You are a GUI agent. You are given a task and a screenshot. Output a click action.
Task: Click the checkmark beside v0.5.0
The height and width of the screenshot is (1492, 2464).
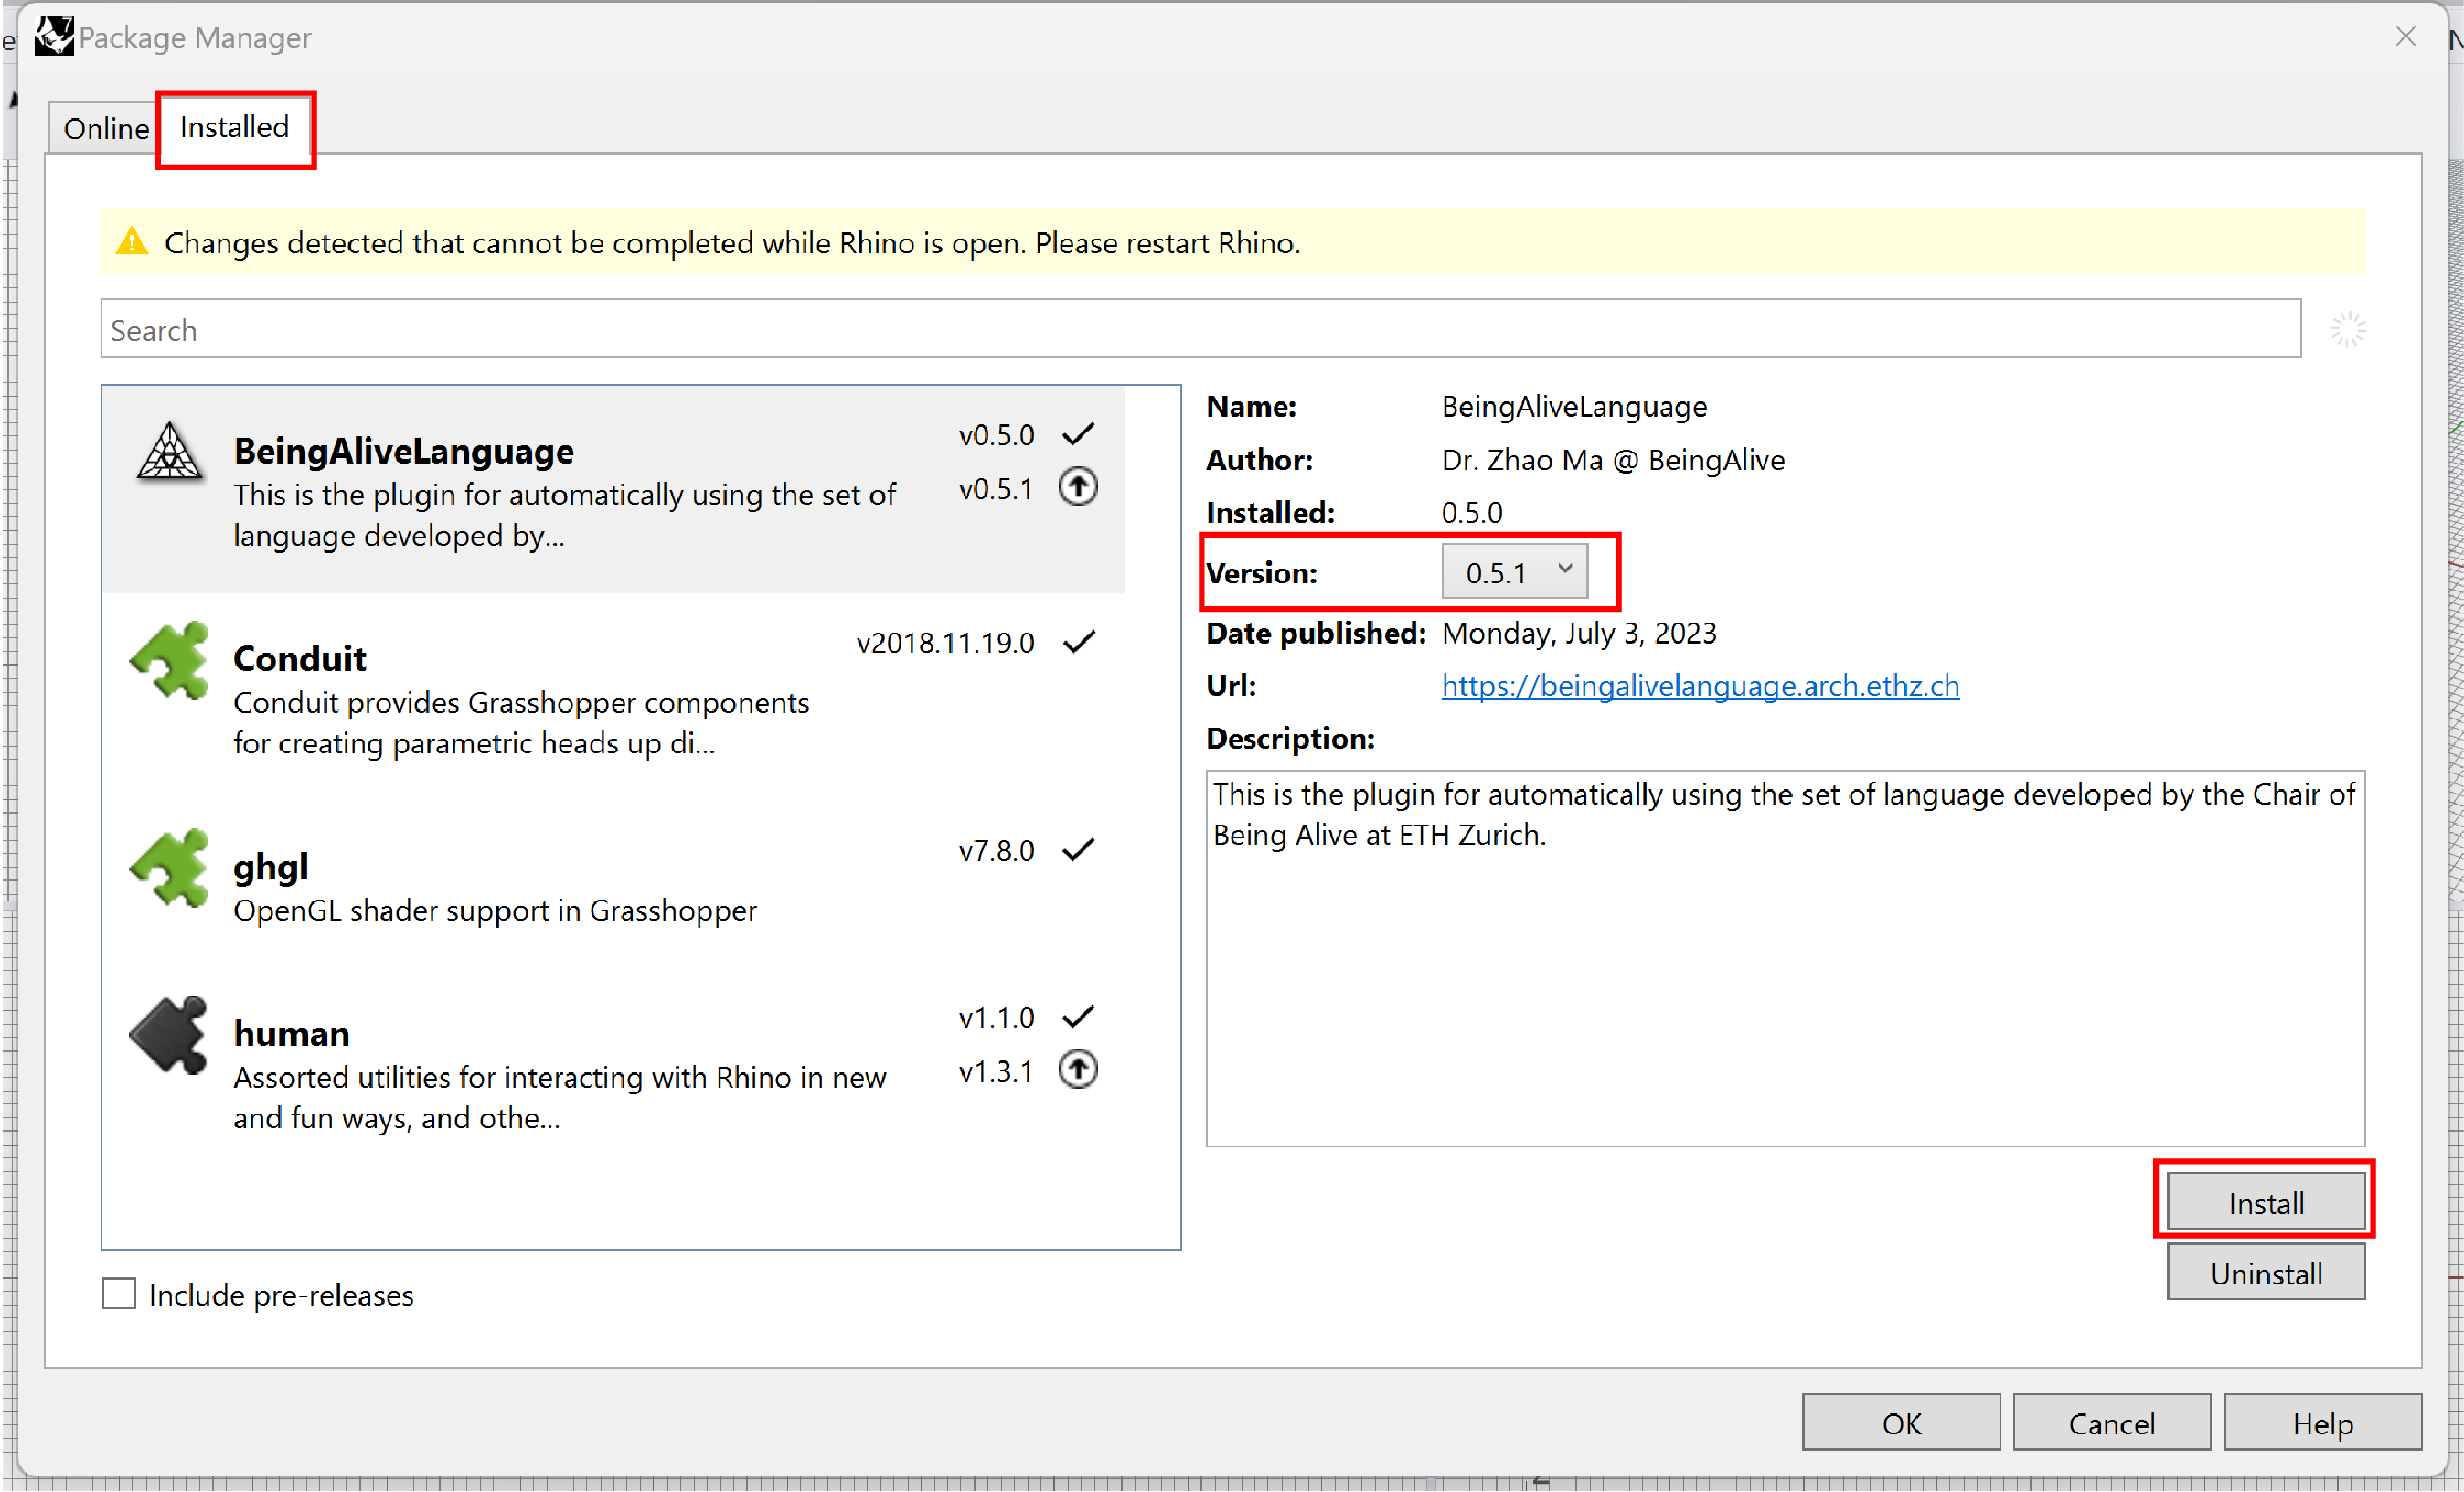pos(1078,434)
